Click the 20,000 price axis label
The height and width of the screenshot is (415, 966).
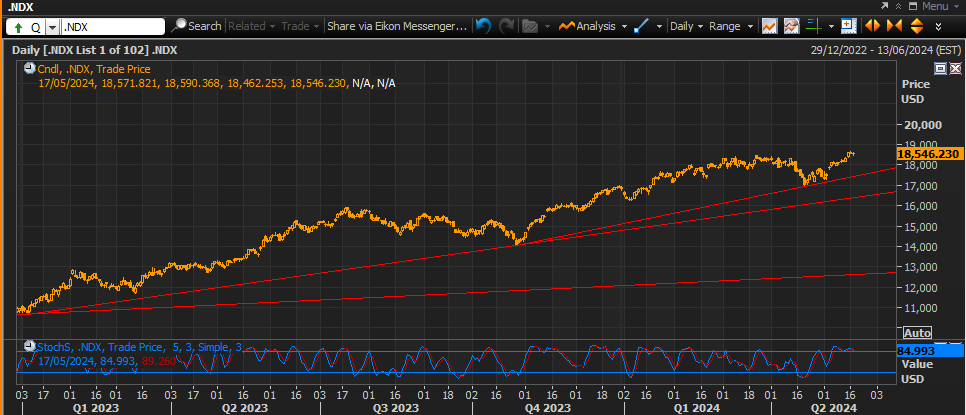[922, 125]
